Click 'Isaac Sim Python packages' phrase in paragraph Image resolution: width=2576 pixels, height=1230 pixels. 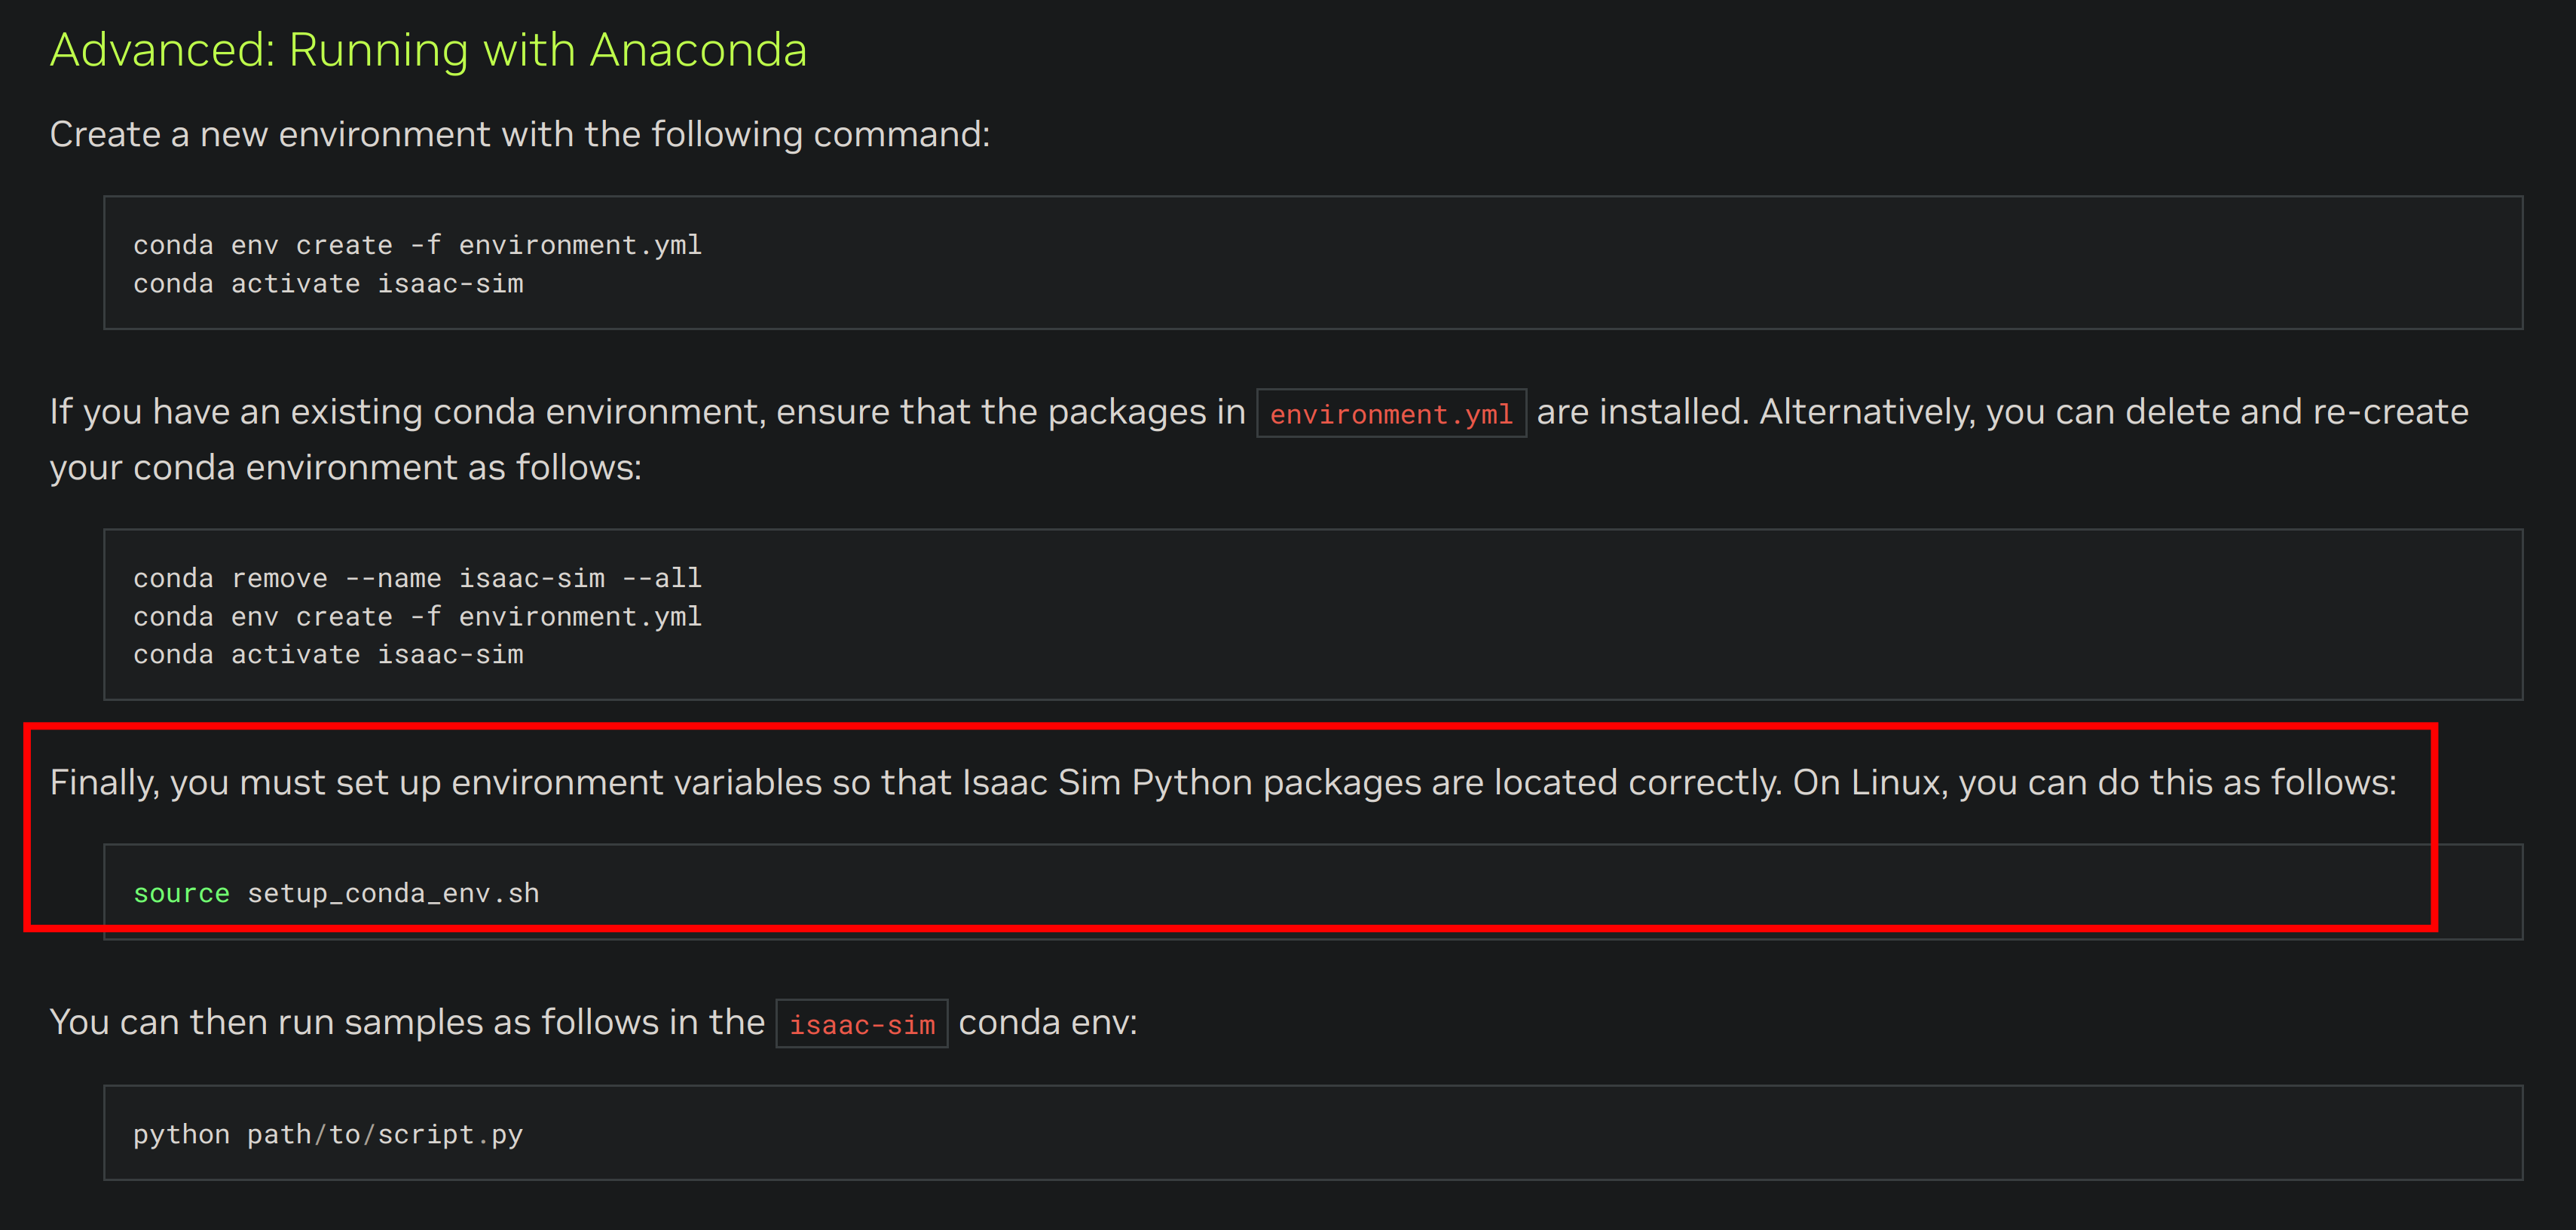[1191, 782]
